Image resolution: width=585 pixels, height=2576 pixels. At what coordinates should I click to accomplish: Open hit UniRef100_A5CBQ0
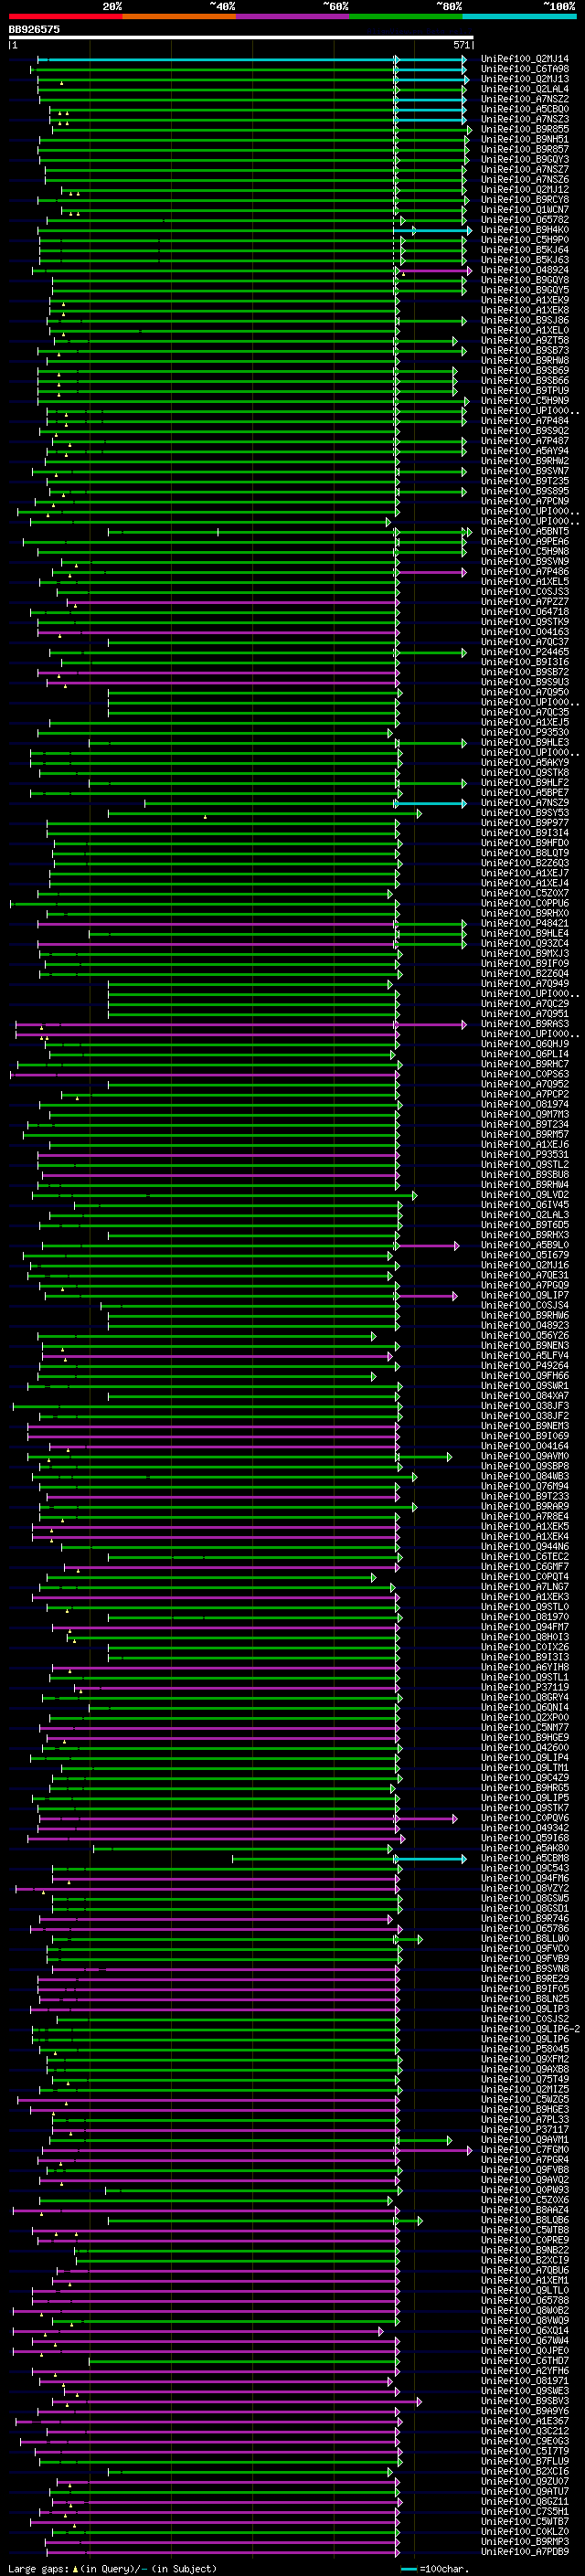[525, 109]
